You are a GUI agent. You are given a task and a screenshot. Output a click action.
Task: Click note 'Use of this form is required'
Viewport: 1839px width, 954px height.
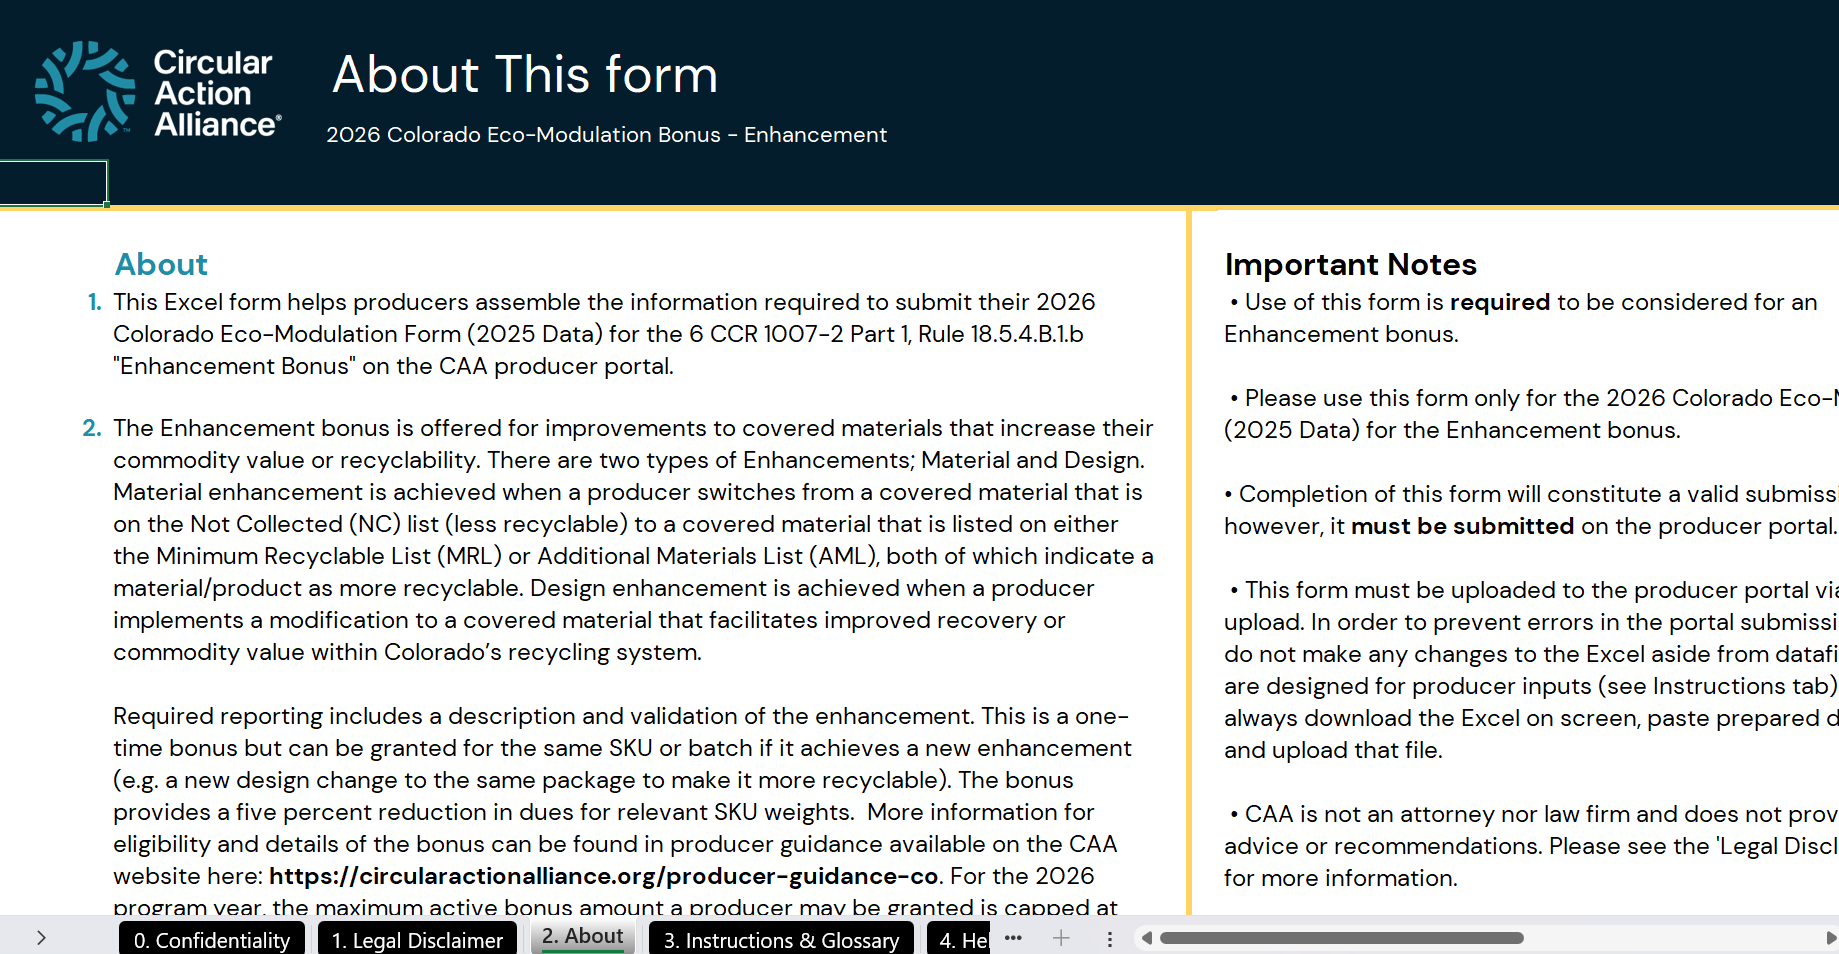click(x=1521, y=318)
